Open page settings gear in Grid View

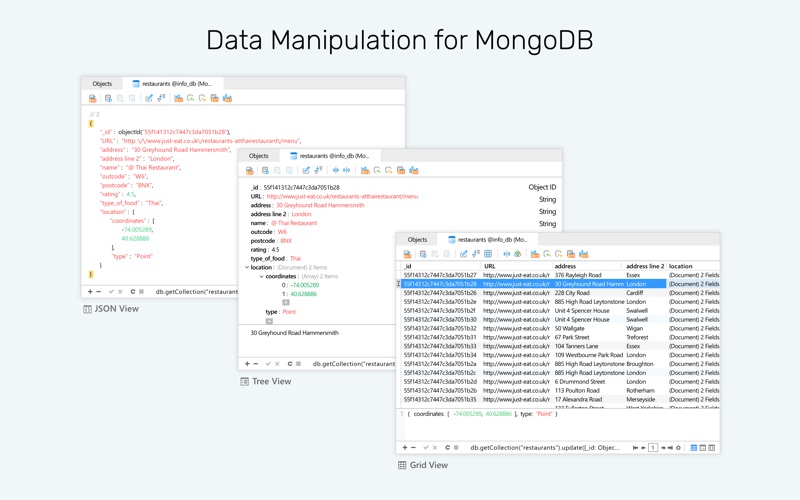678,448
